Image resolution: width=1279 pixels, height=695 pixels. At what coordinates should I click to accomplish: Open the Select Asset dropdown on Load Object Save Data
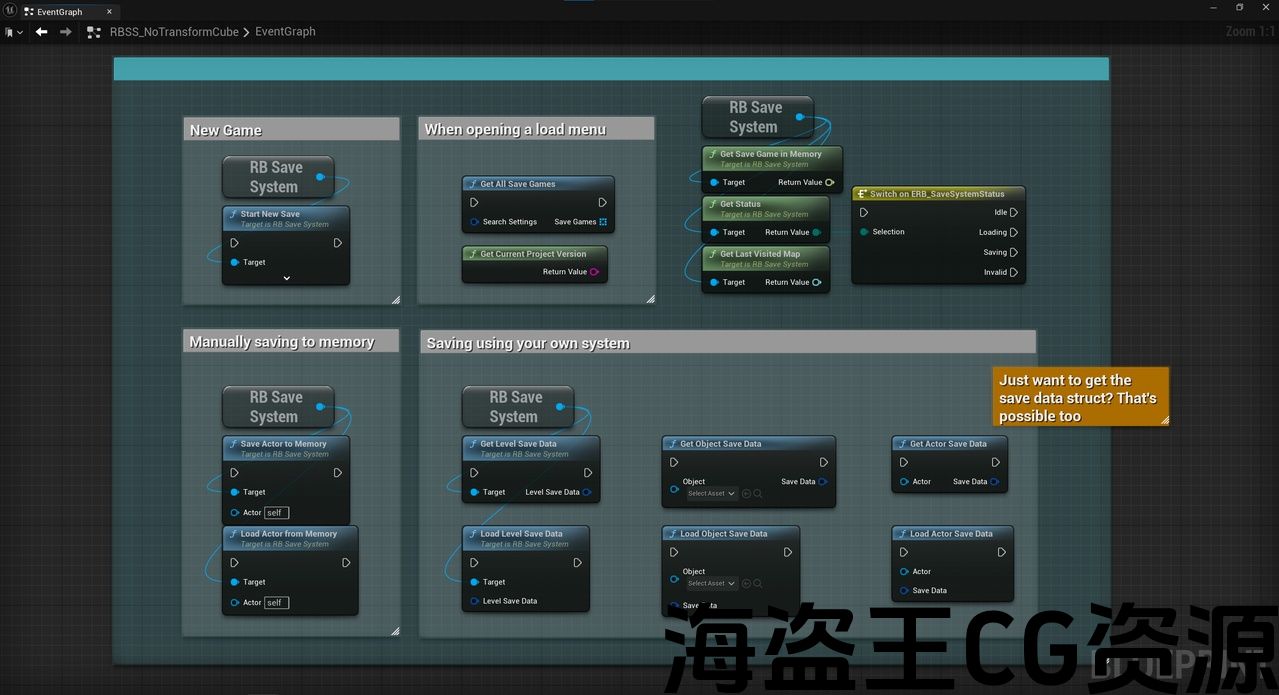(x=711, y=583)
